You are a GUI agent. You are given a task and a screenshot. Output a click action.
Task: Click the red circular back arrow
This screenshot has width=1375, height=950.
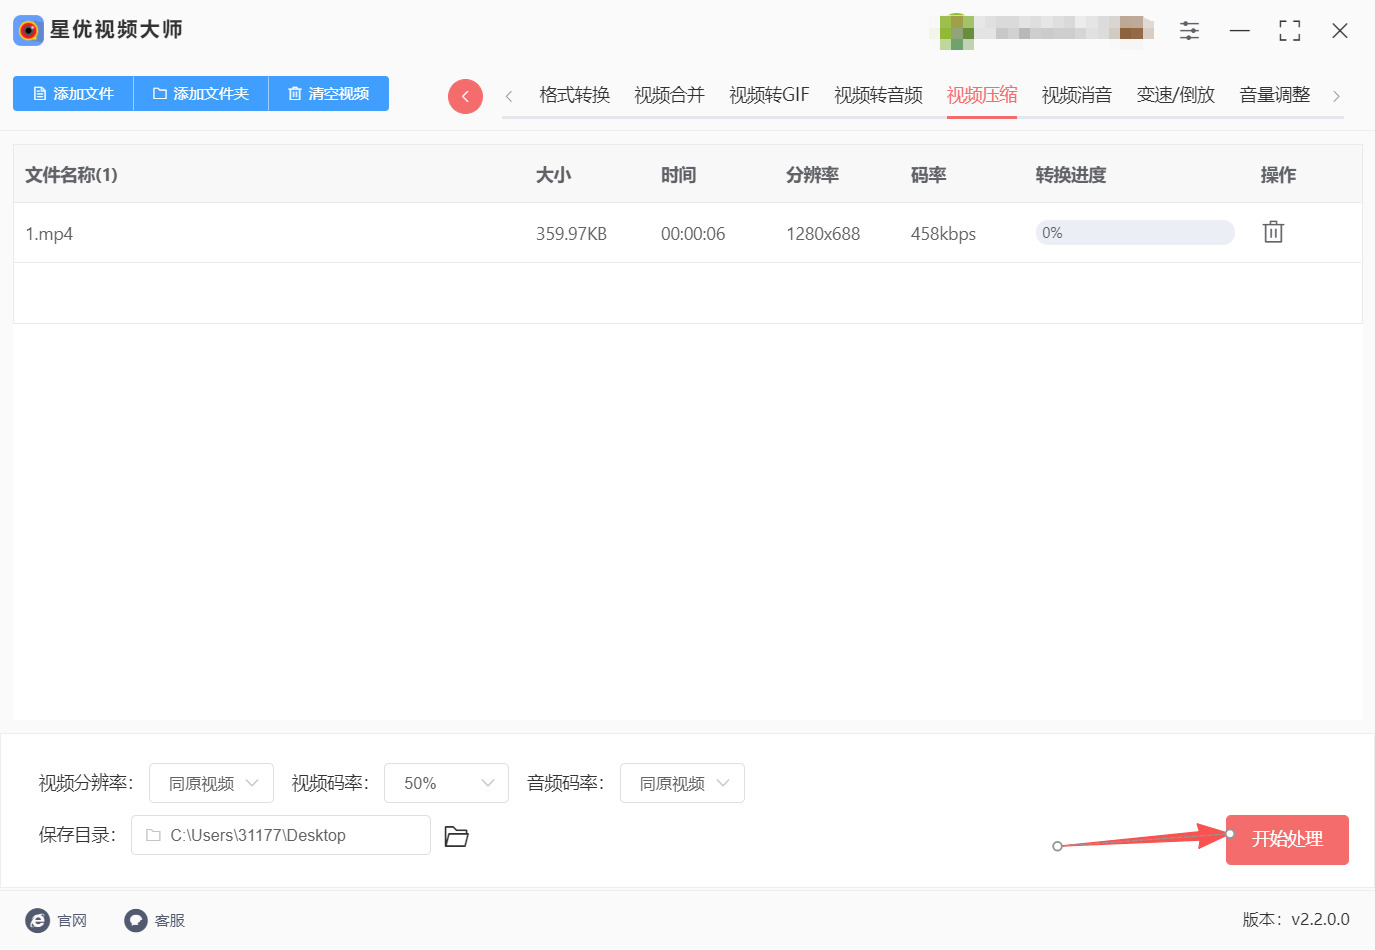point(465,95)
